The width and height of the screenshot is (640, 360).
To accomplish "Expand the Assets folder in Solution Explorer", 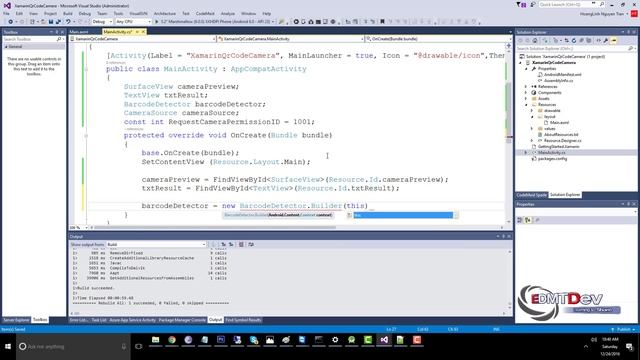I will (x=526, y=99).
